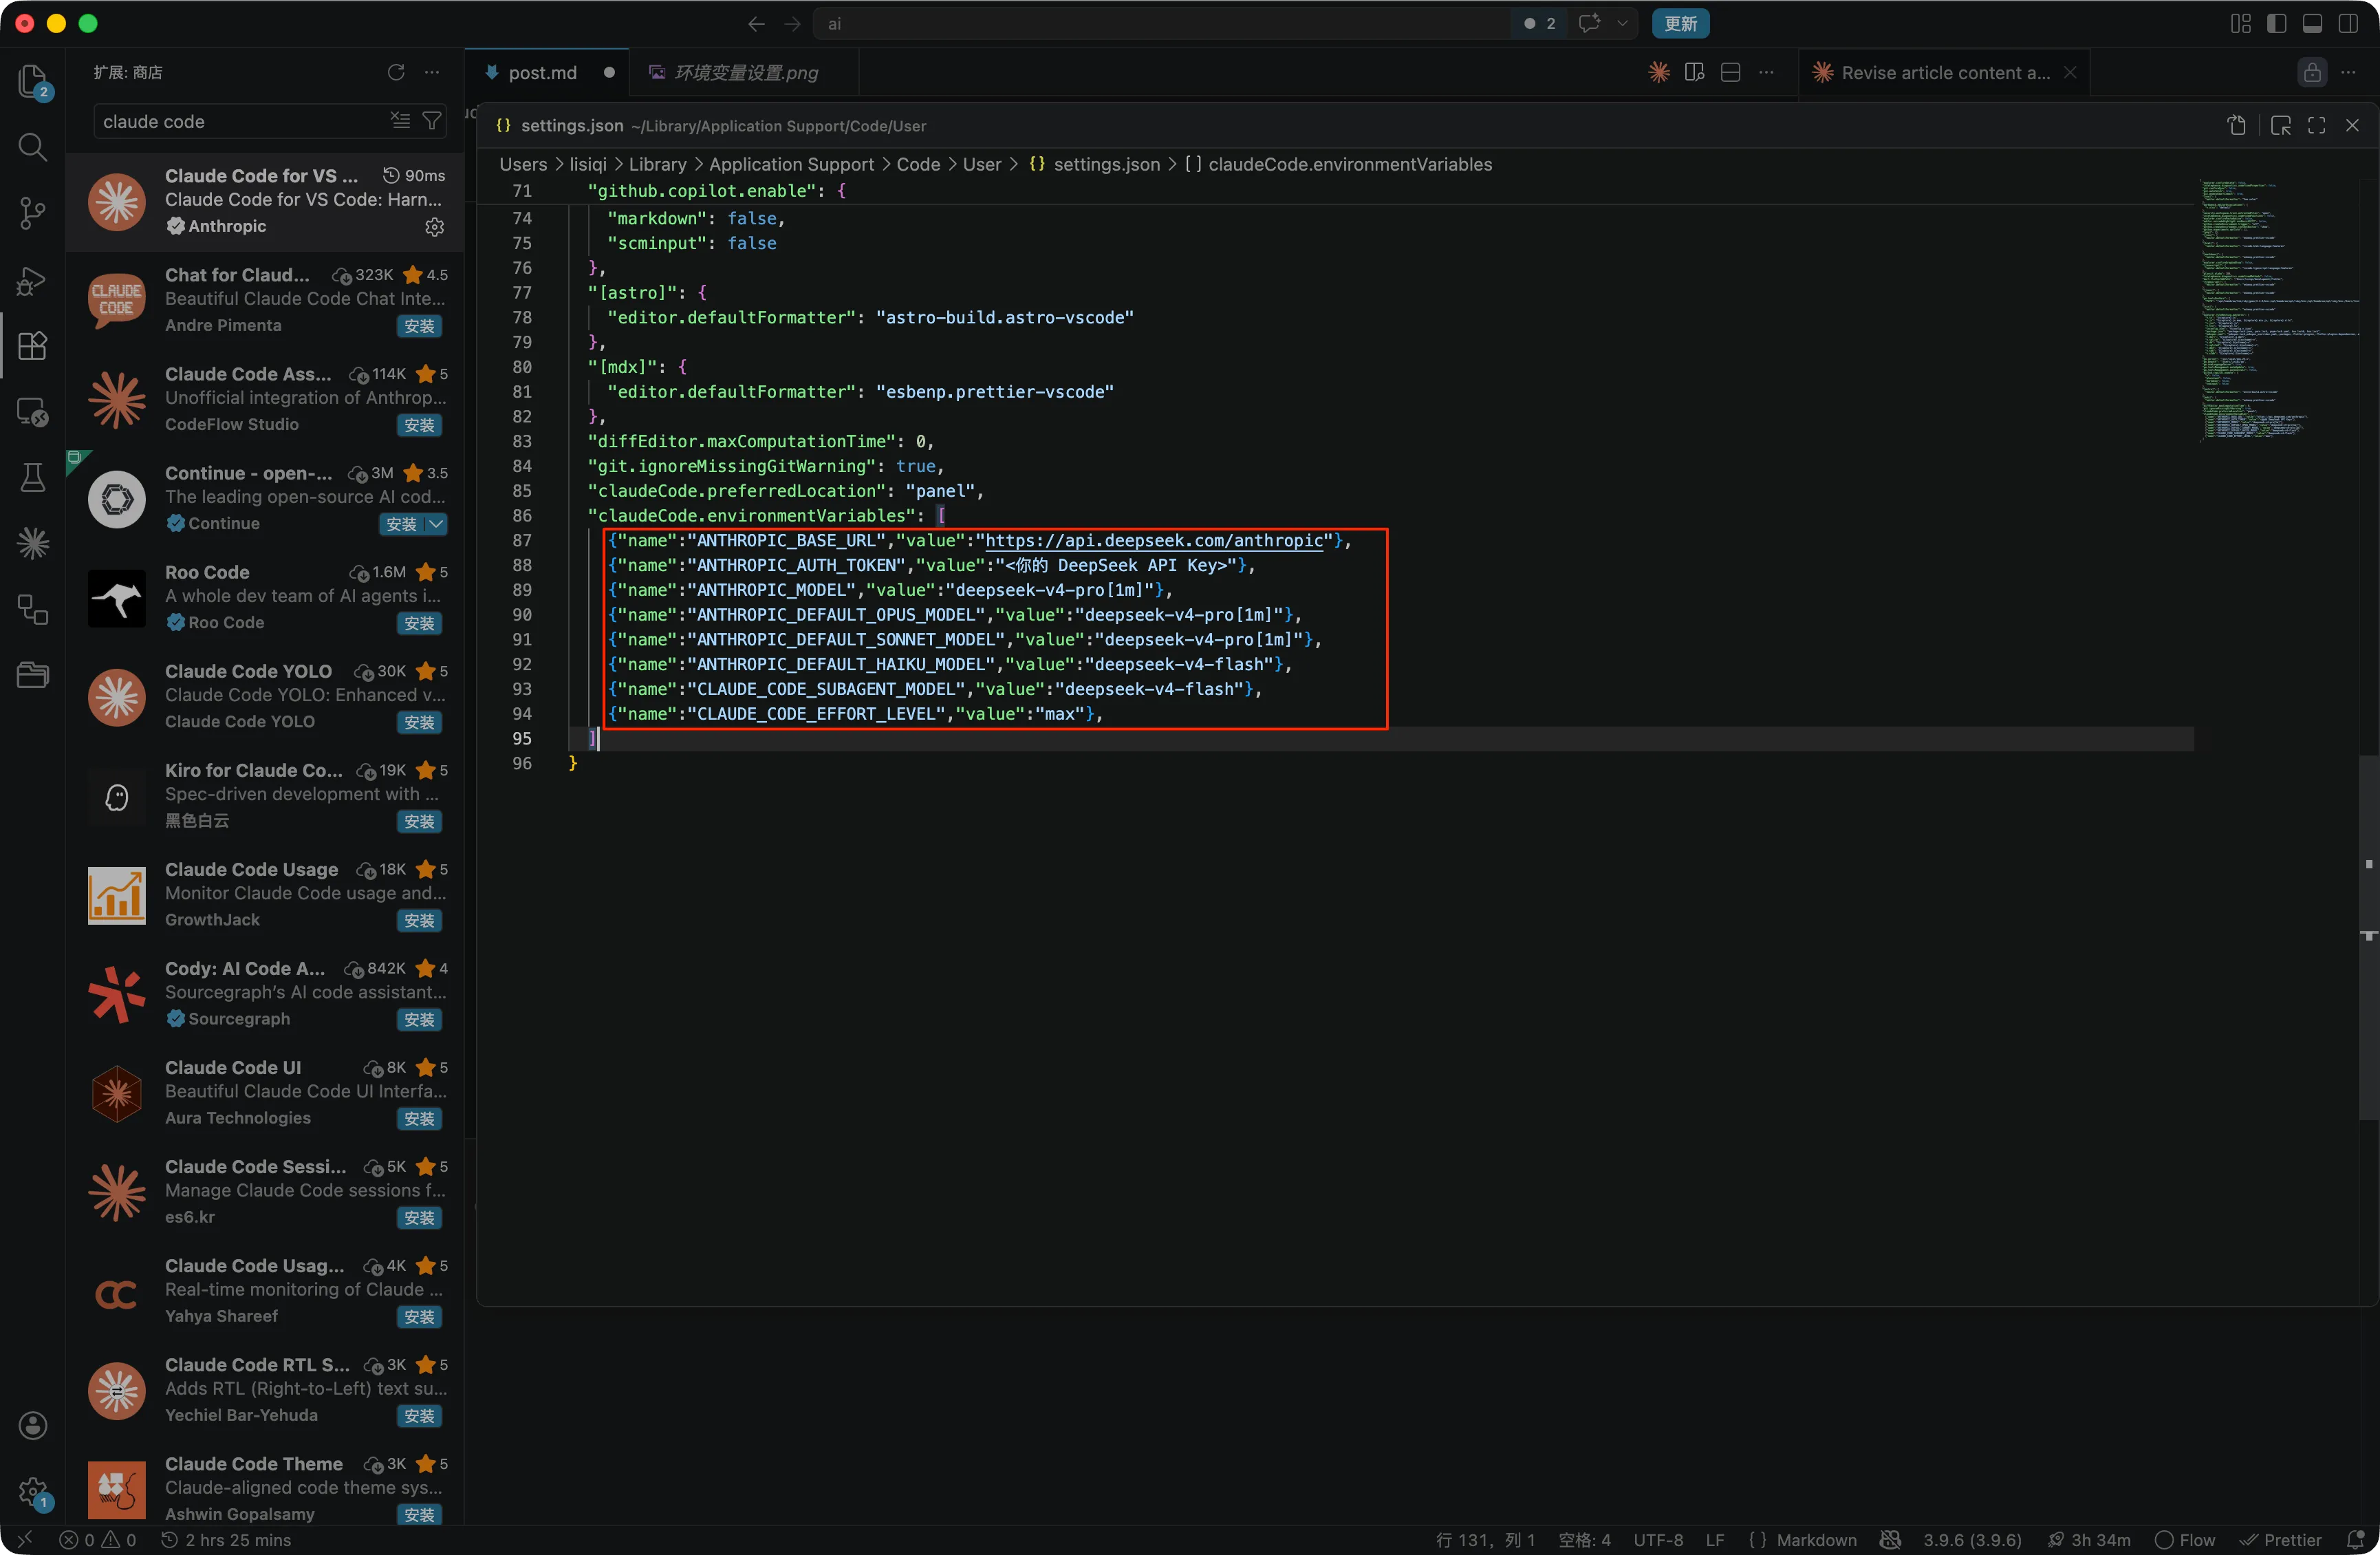
Task: Go forward using the title bar arrow
Action: click(792, 24)
